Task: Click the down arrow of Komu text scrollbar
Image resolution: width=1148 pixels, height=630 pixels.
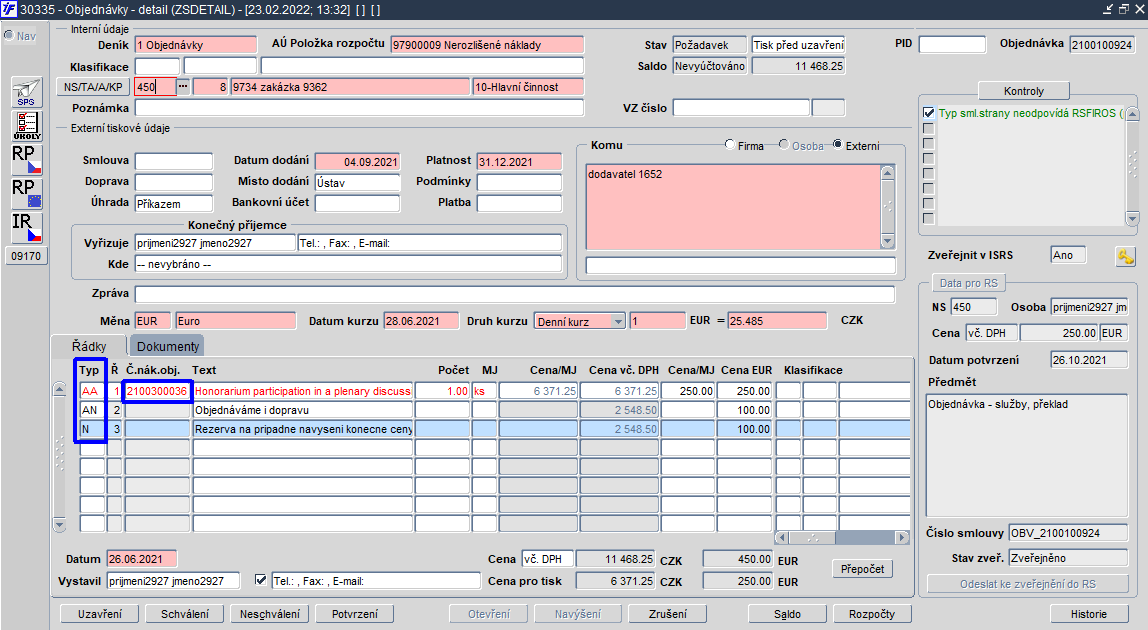Action: coord(887,242)
